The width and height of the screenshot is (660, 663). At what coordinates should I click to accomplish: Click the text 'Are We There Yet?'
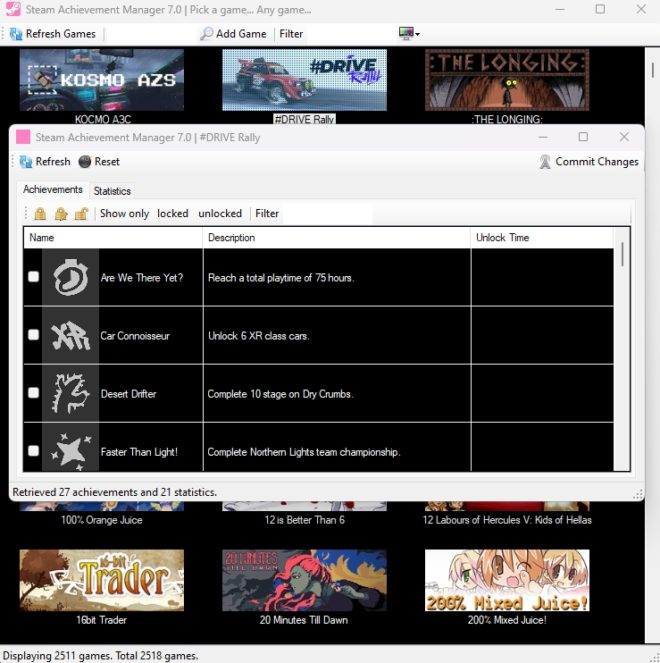pos(142,278)
